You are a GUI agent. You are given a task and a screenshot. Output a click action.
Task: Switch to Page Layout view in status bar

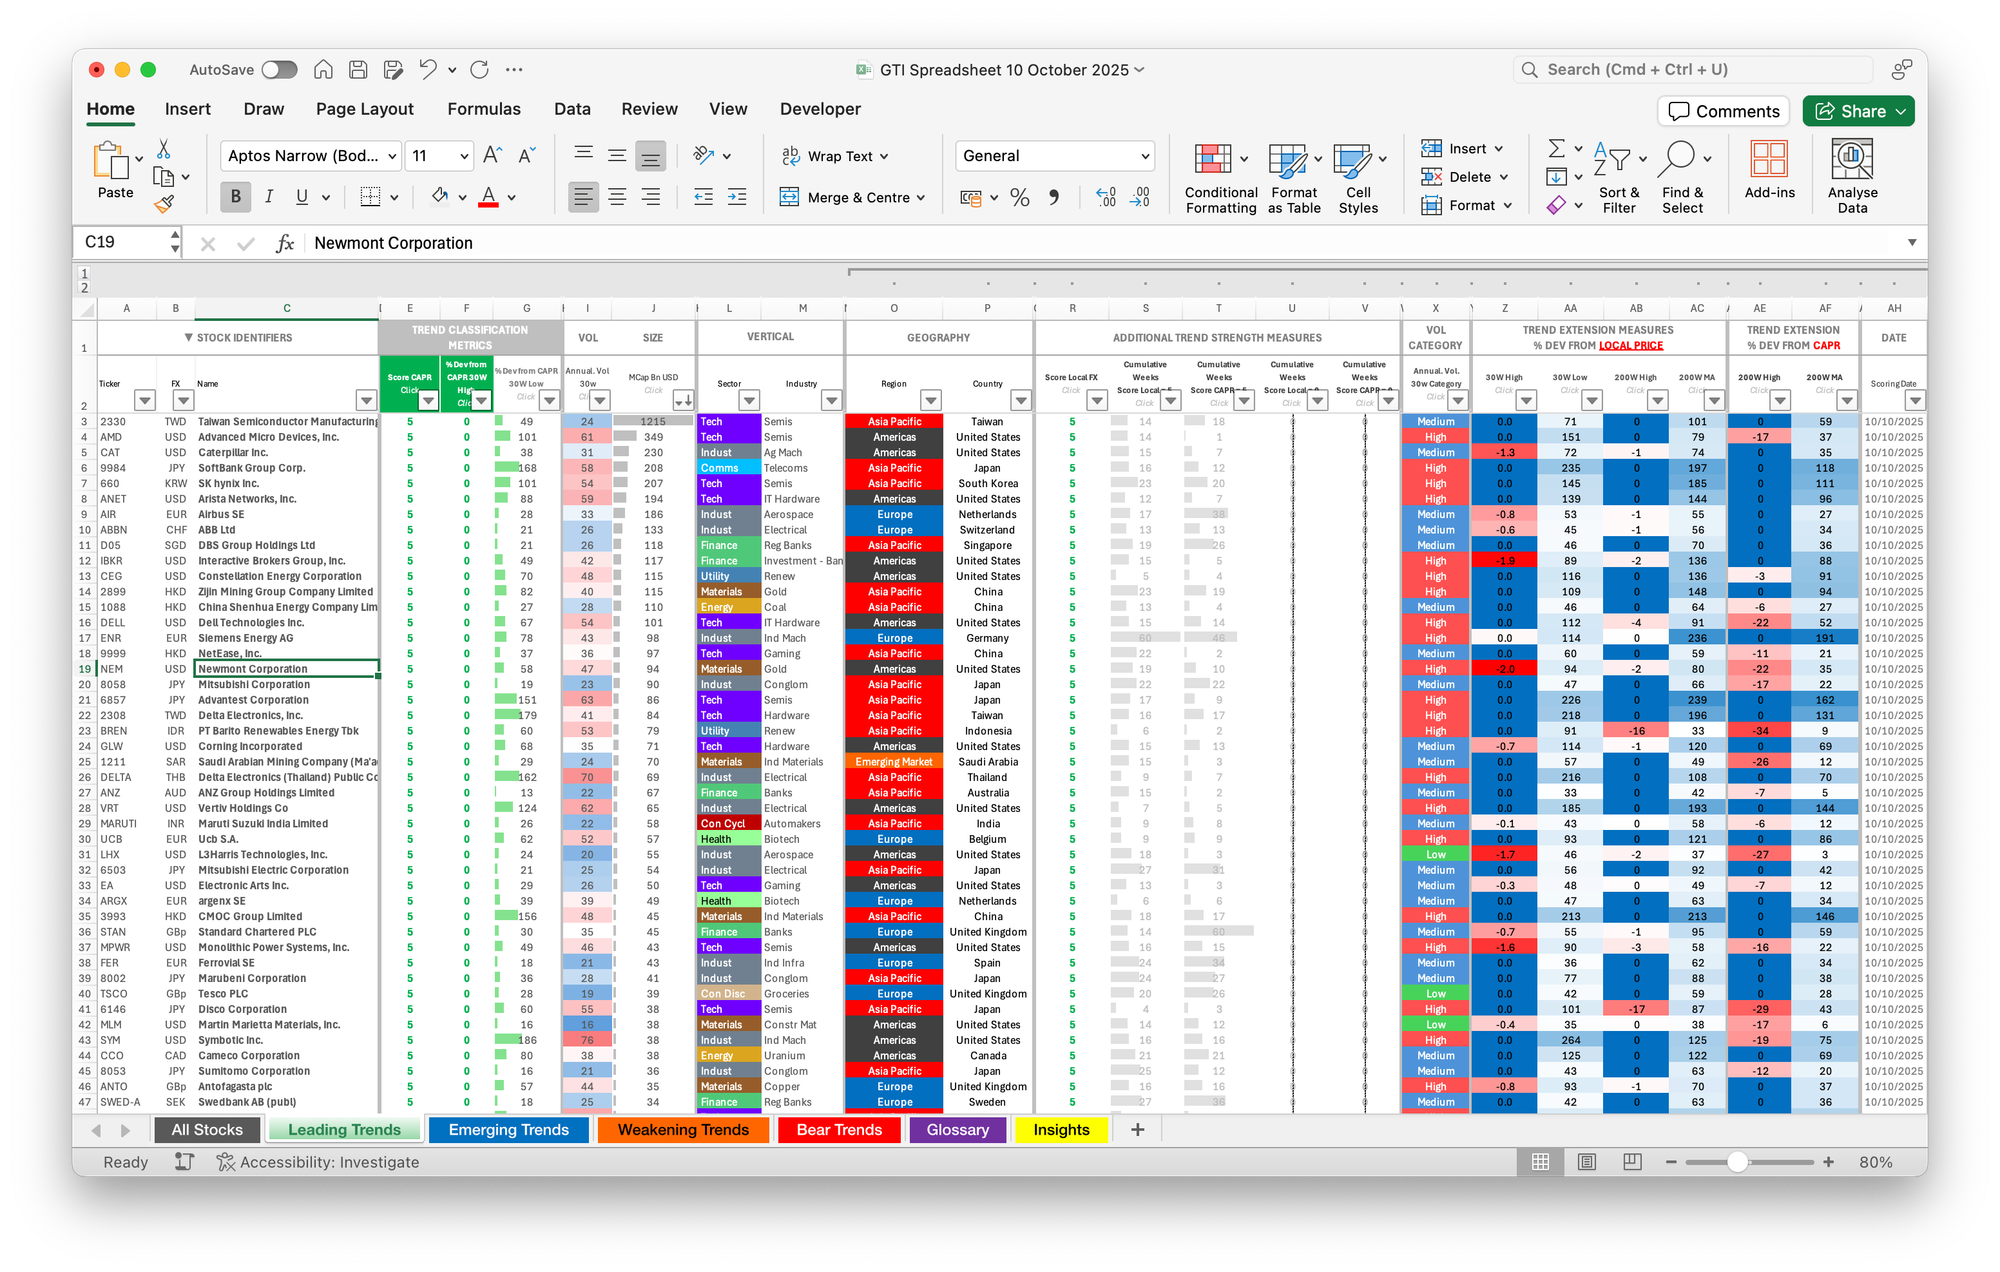coord(1586,1161)
